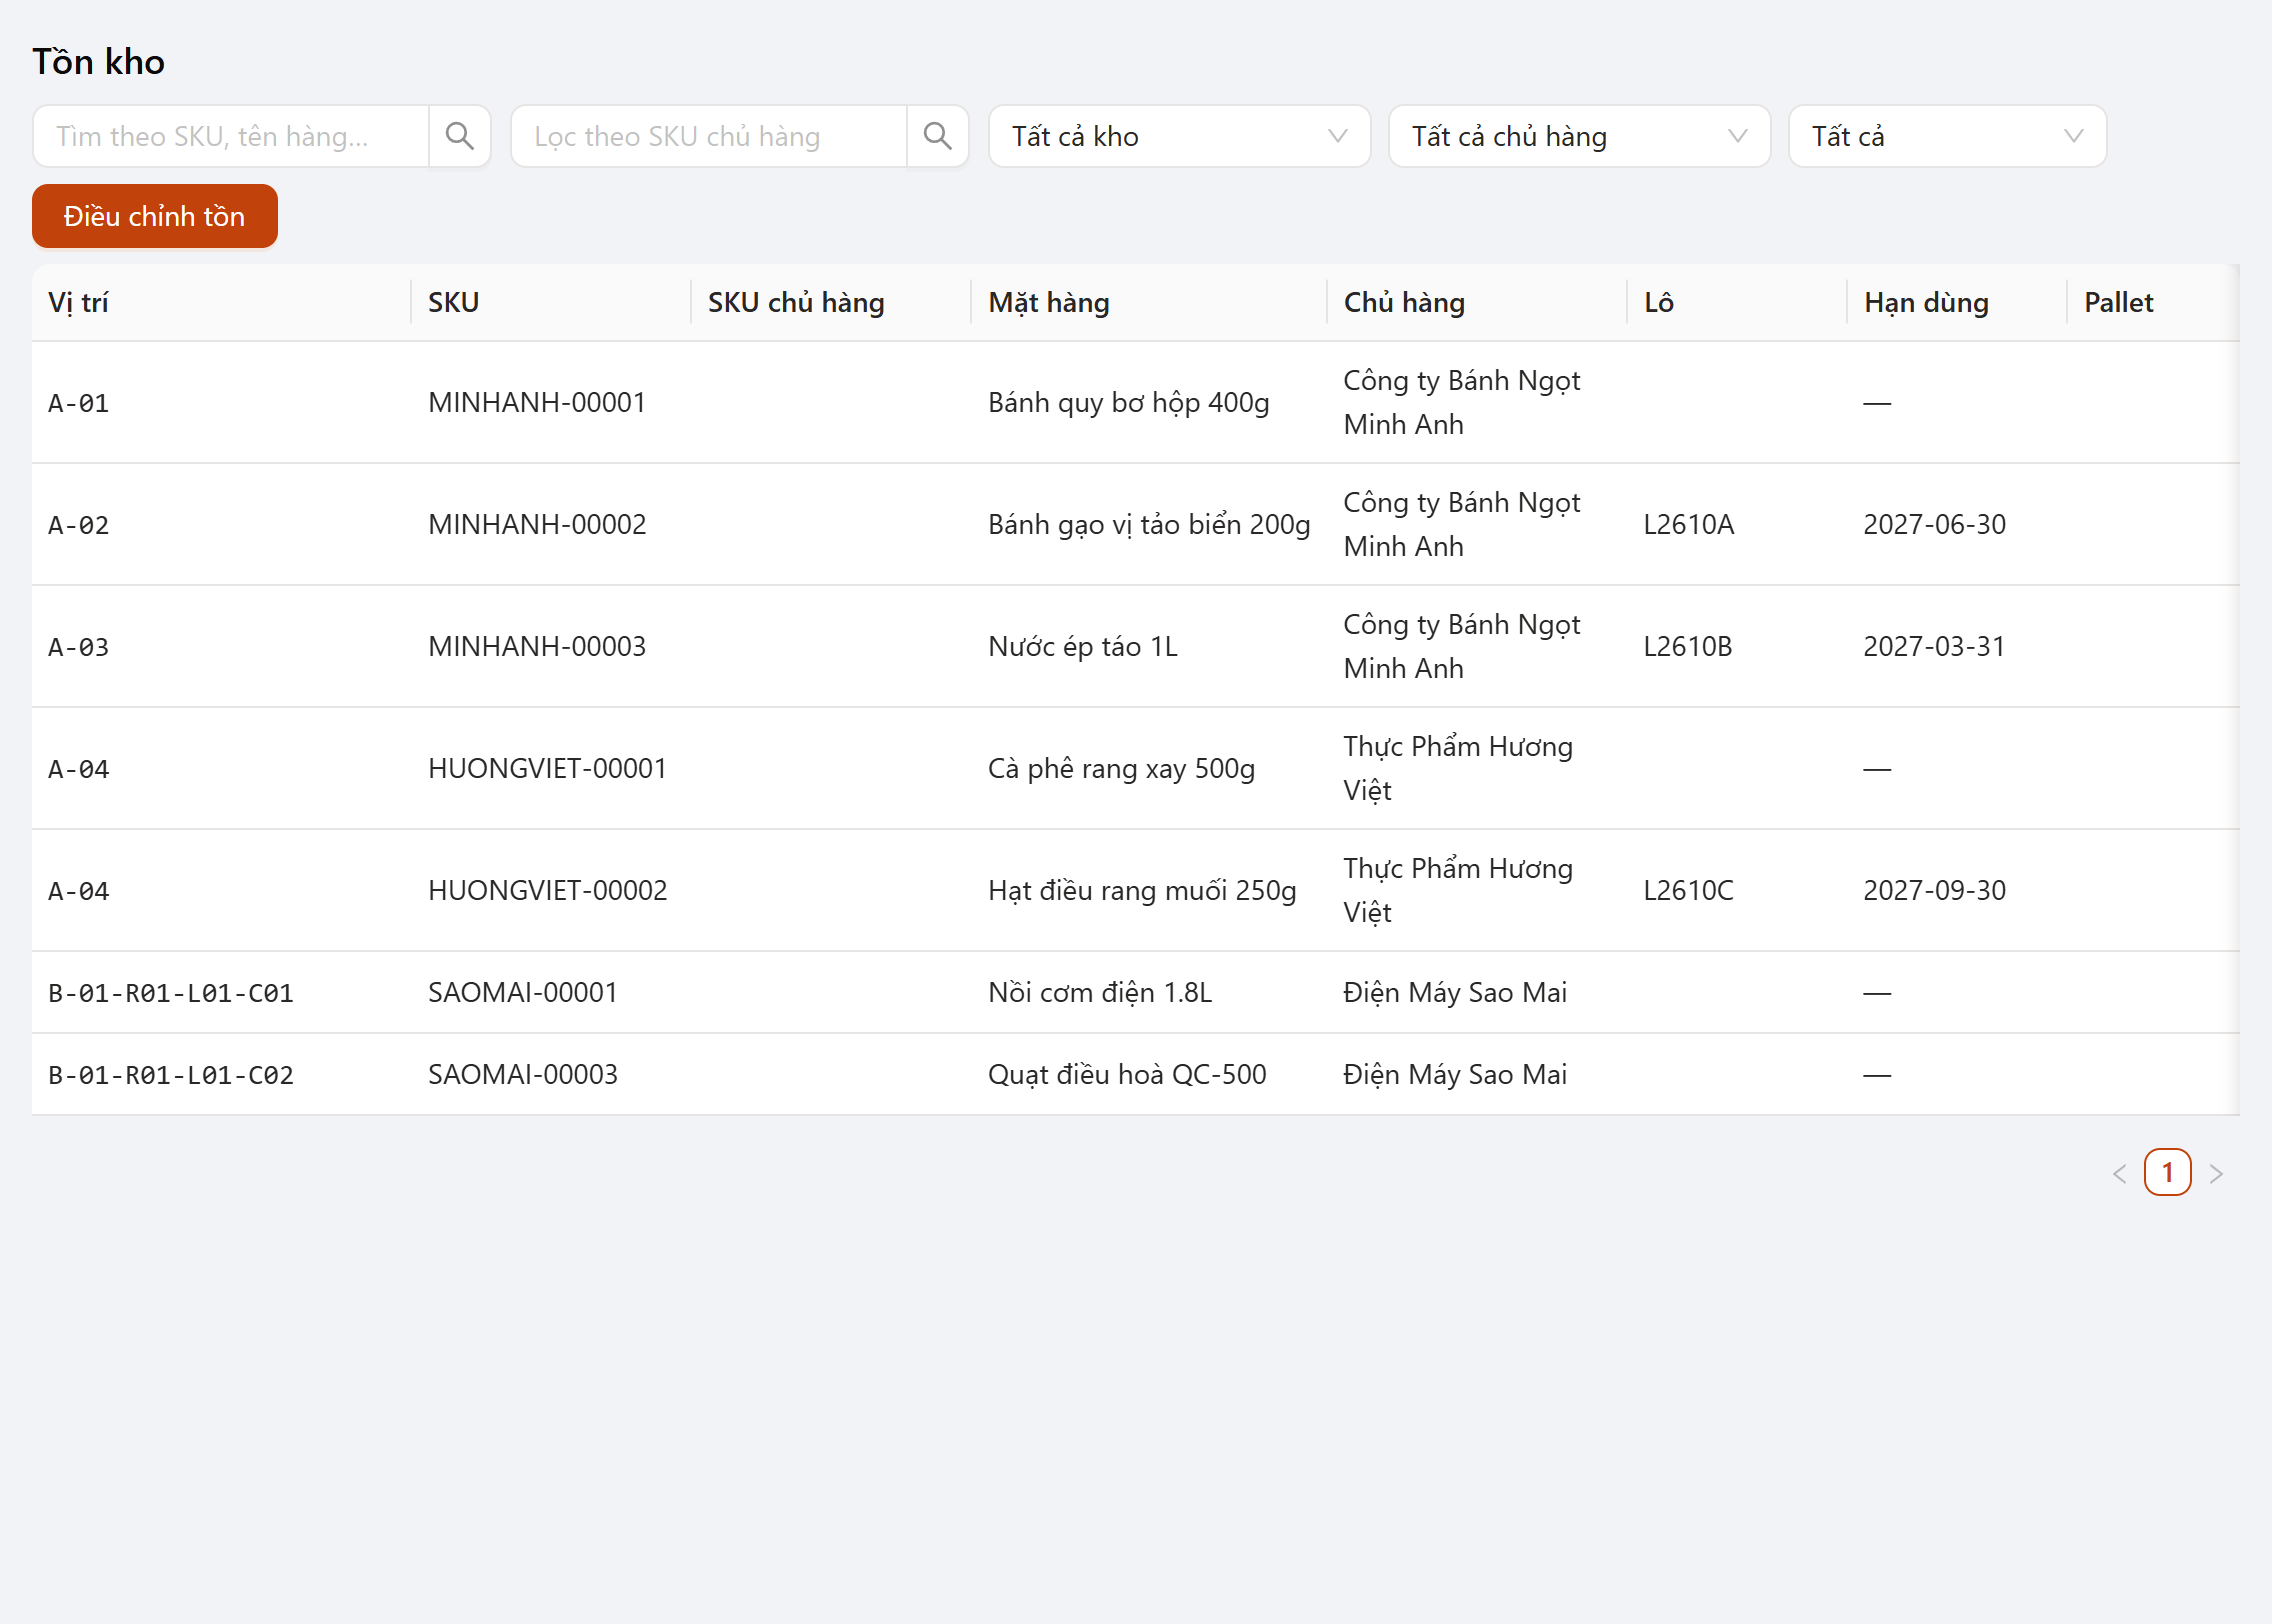Select the 'Nồi cơm điện 1.8L' row

pos(1136,992)
